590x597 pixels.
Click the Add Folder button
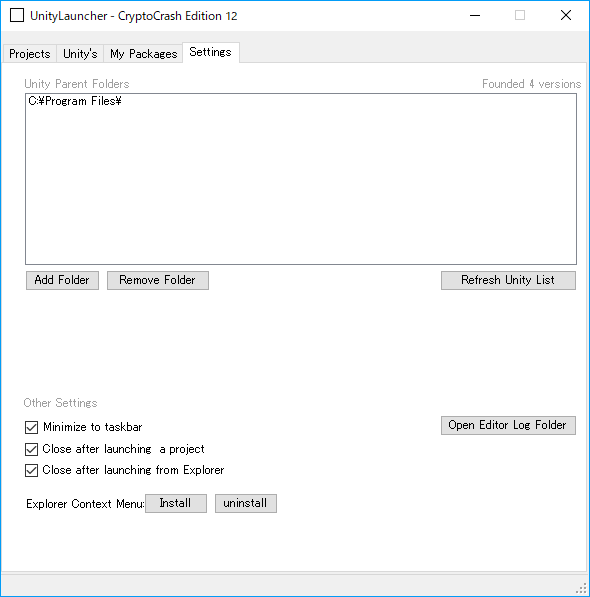(62, 280)
